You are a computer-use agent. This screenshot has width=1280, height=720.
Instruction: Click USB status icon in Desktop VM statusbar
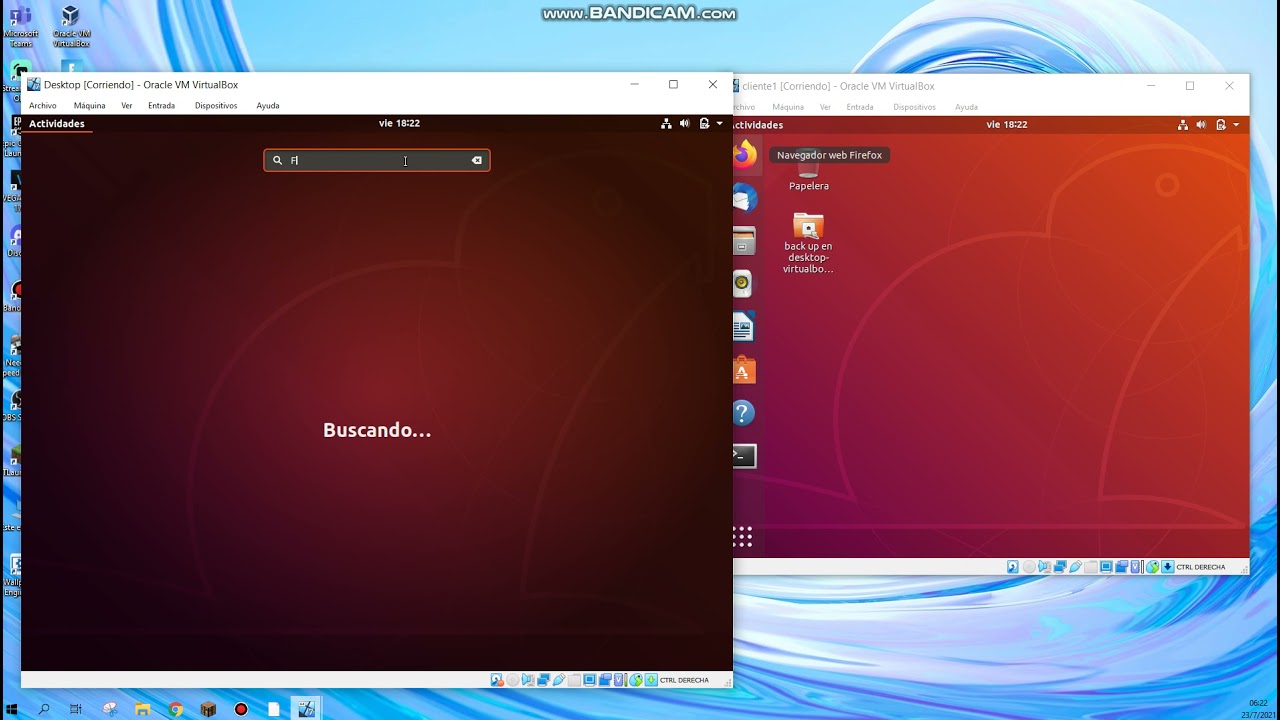pos(558,680)
